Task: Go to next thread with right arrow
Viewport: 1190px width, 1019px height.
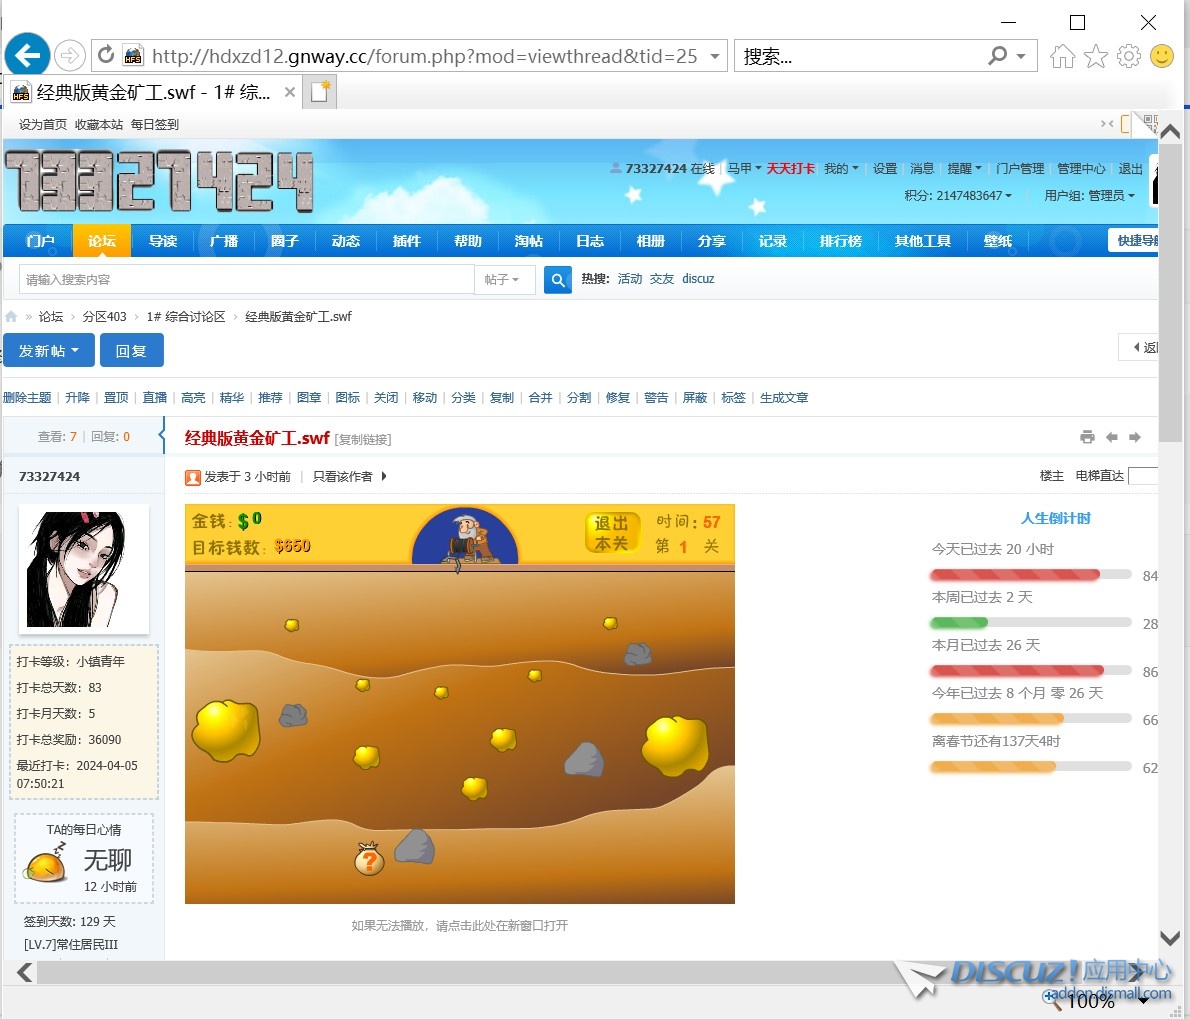Action: [1135, 437]
